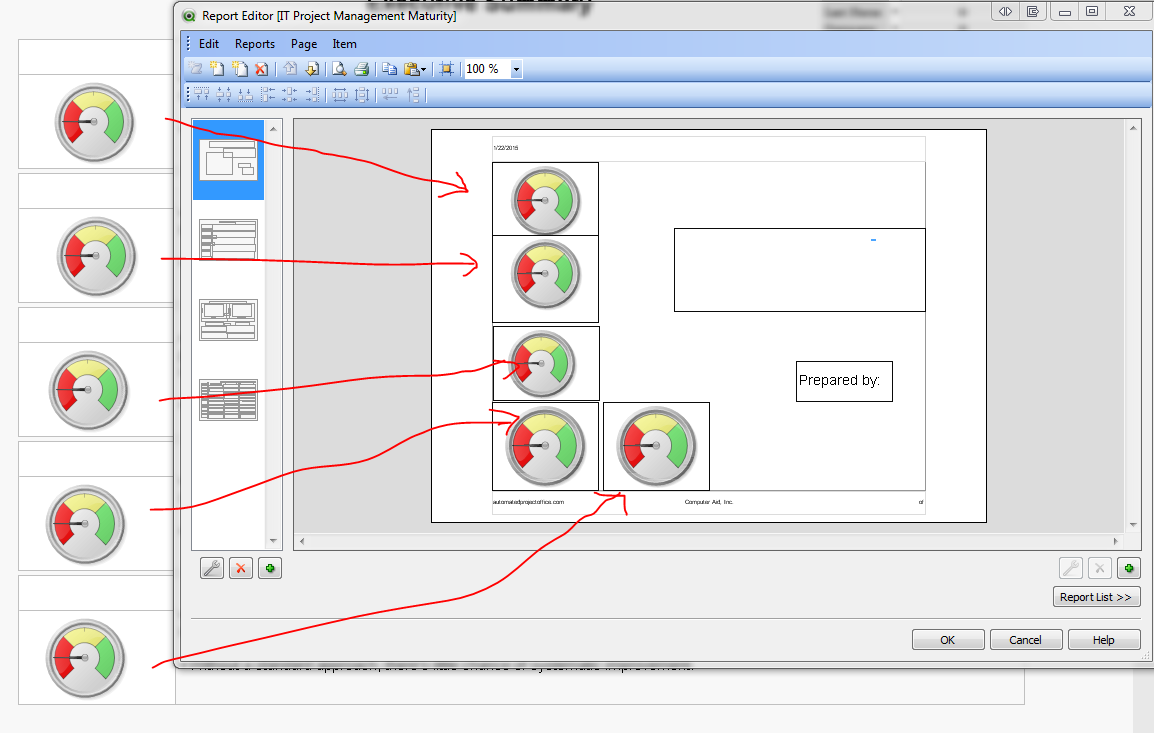This screenshot has width=1154, height=733.
Task: Expand the paste options arrow
Action: click(423, 70)
